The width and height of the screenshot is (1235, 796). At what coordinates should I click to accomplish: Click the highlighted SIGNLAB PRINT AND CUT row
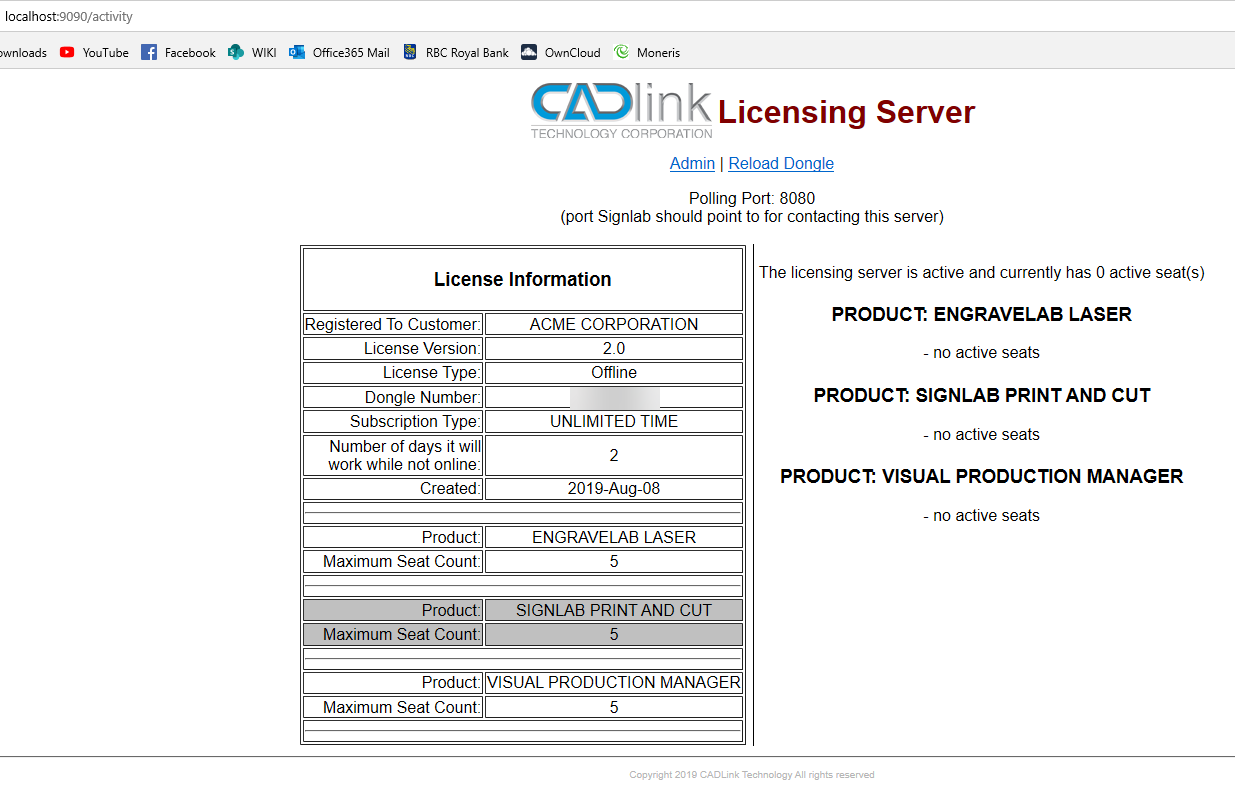pyautogui.click(x=613, y=609)
